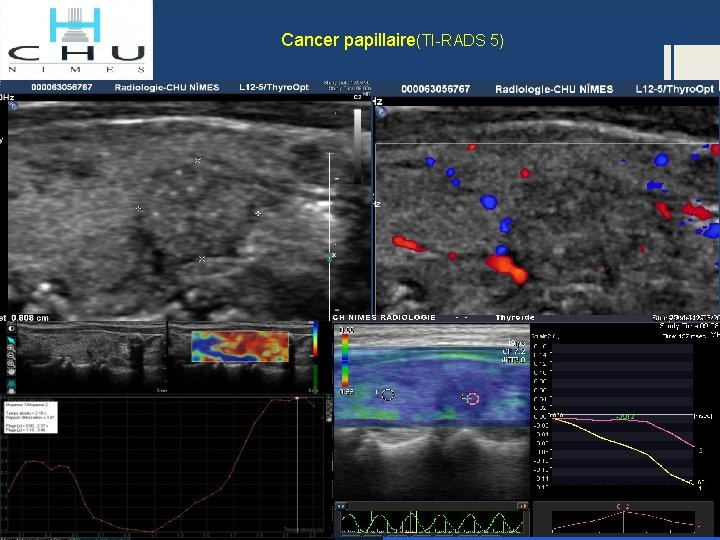Click the strain image color scale legend
720x540 pixels.
345,360
